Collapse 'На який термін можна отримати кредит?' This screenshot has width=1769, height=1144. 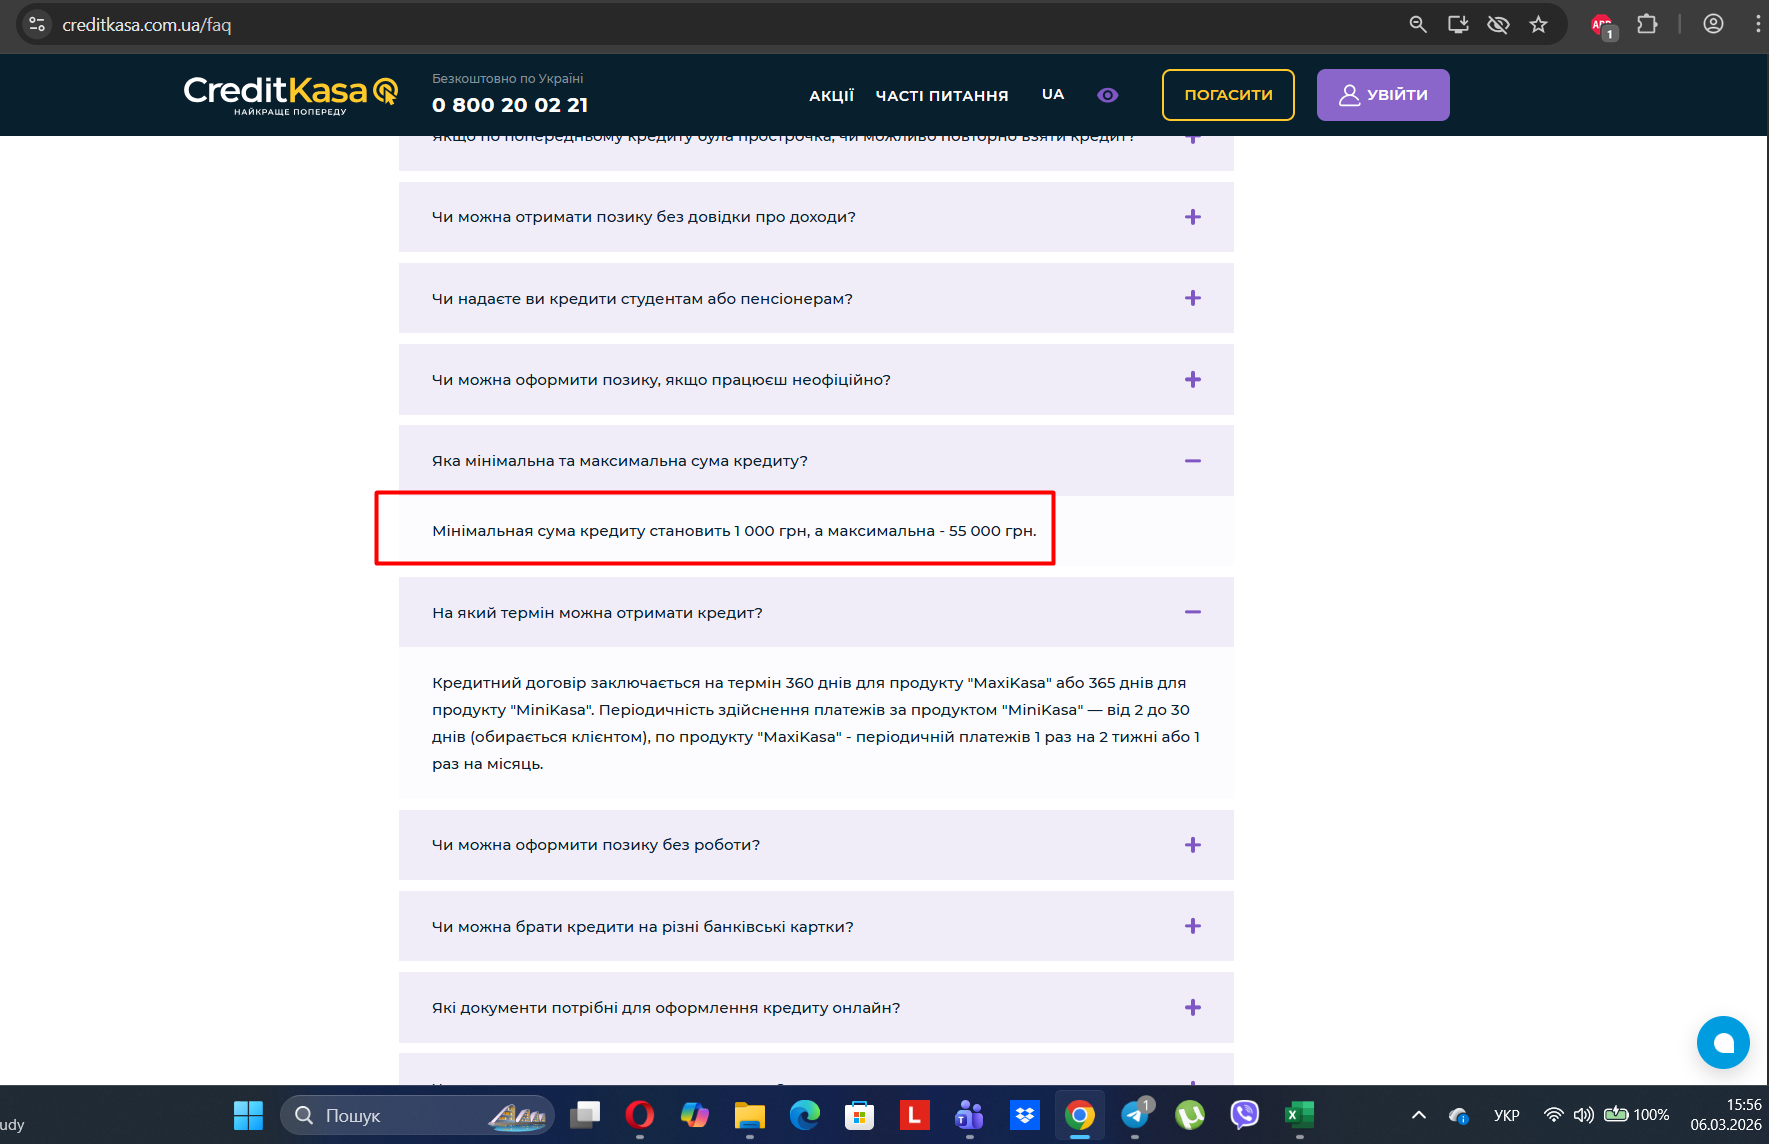coord(816,612)
